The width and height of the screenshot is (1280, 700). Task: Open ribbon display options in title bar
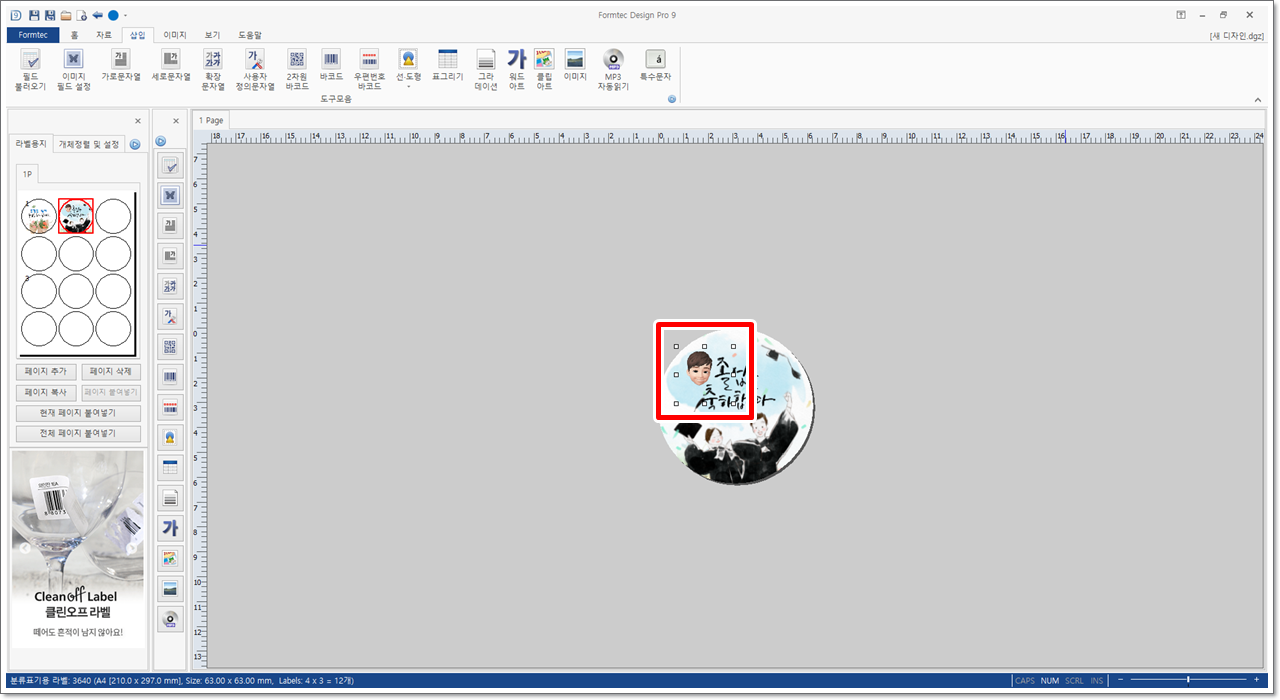point(1181,15)
